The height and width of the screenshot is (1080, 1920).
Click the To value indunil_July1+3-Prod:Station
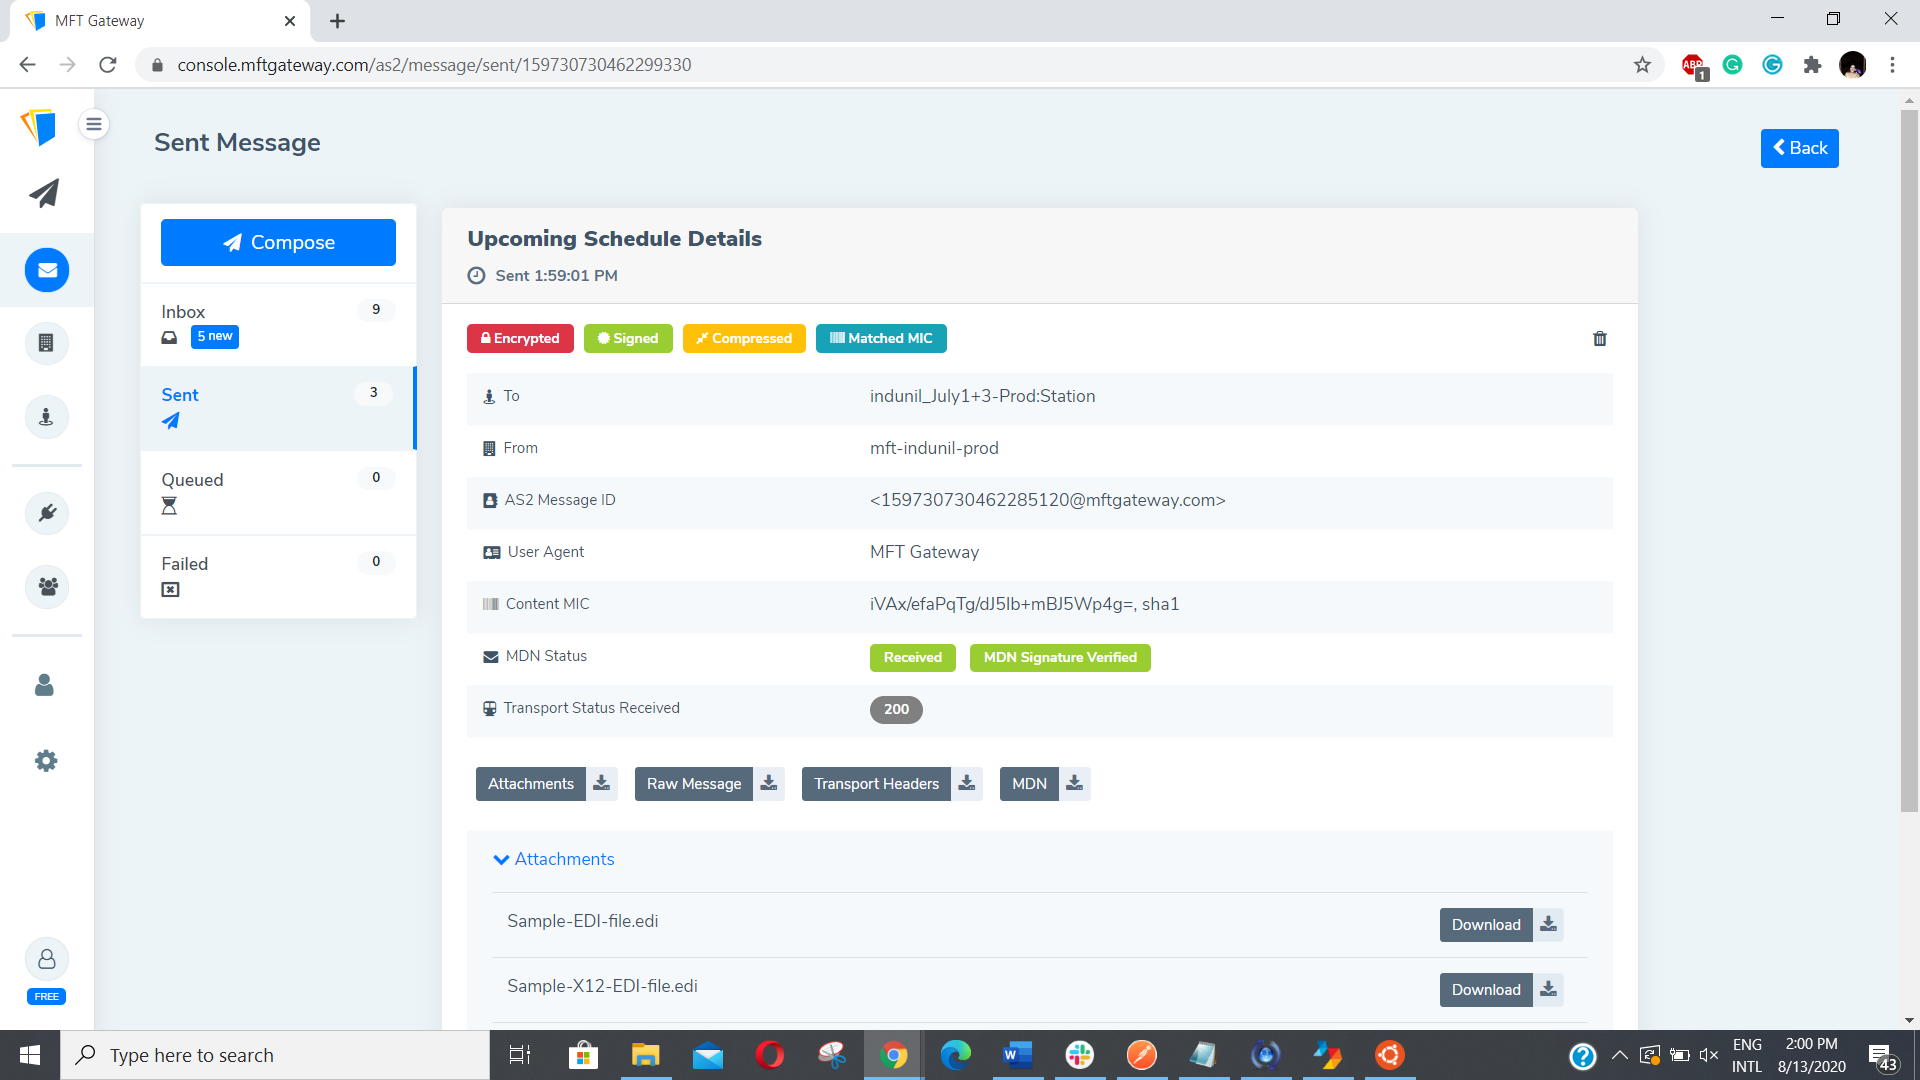point(982,396)
